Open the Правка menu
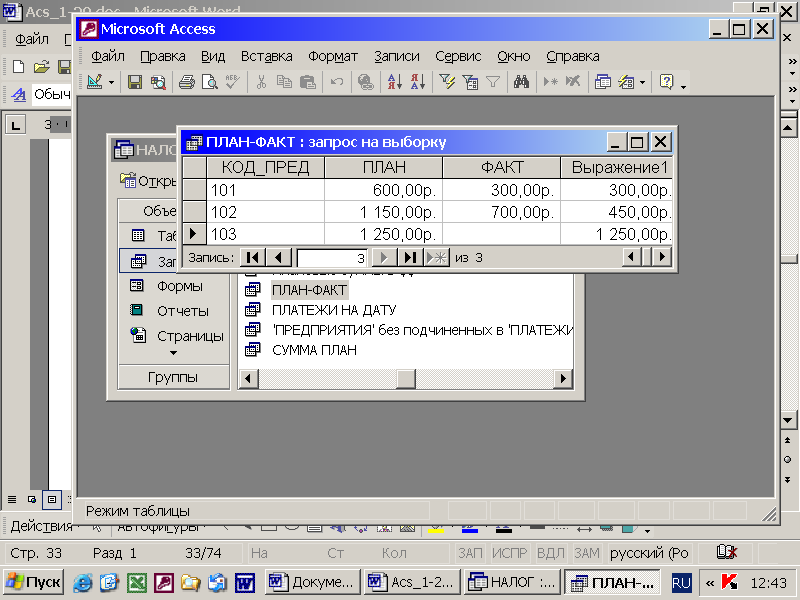Screen dimensions: 800x600 (163, 56)
